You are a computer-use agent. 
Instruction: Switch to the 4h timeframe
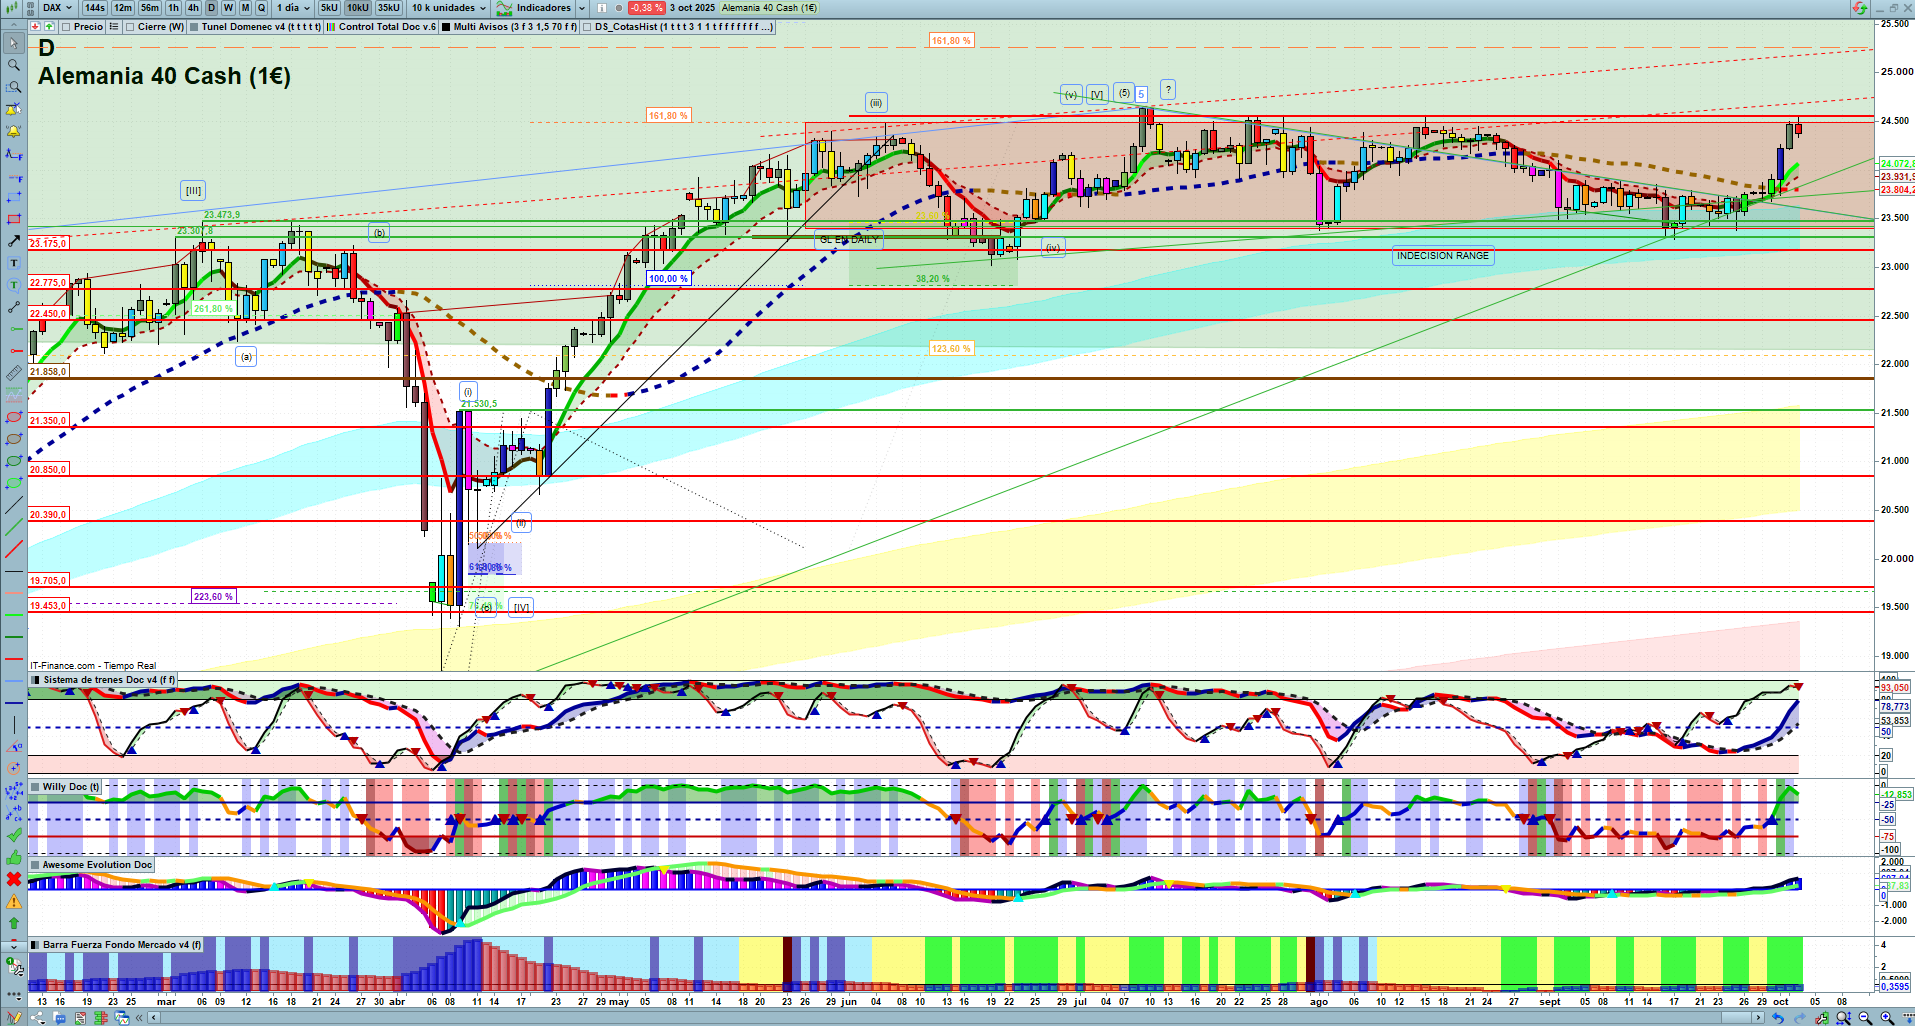193,8
